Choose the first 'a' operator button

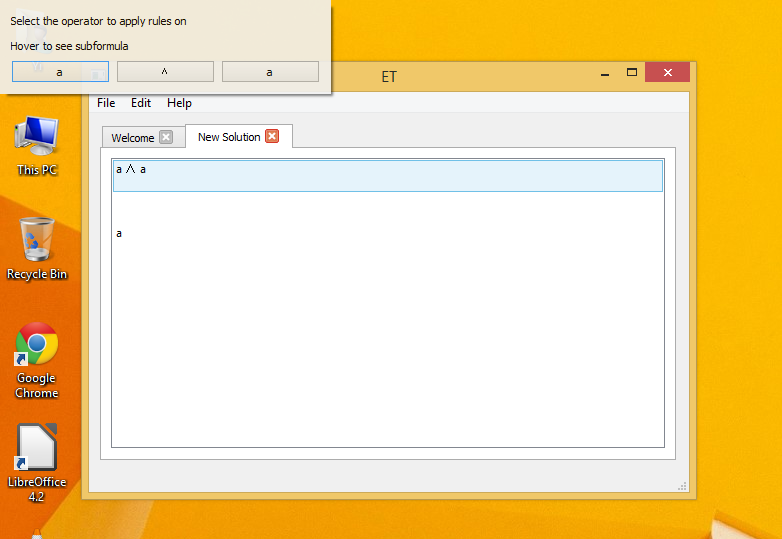pos(60,72)
